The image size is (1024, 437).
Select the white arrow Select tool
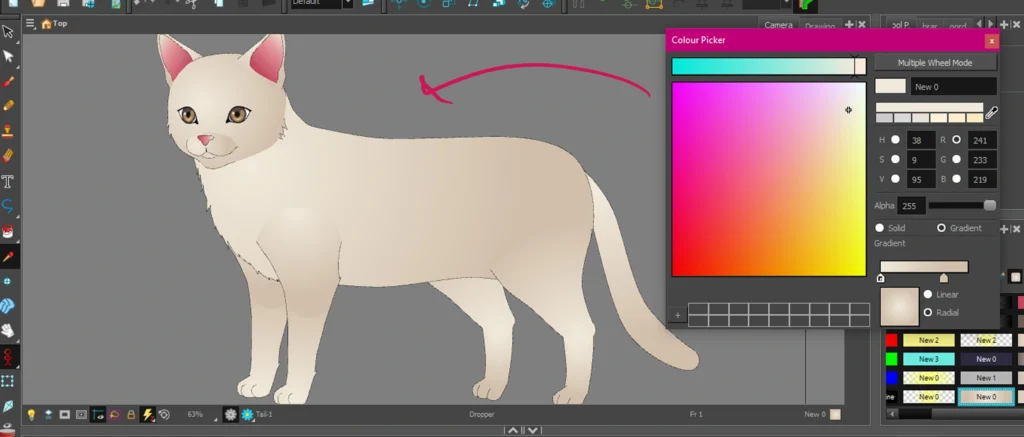tap(8, 57)
